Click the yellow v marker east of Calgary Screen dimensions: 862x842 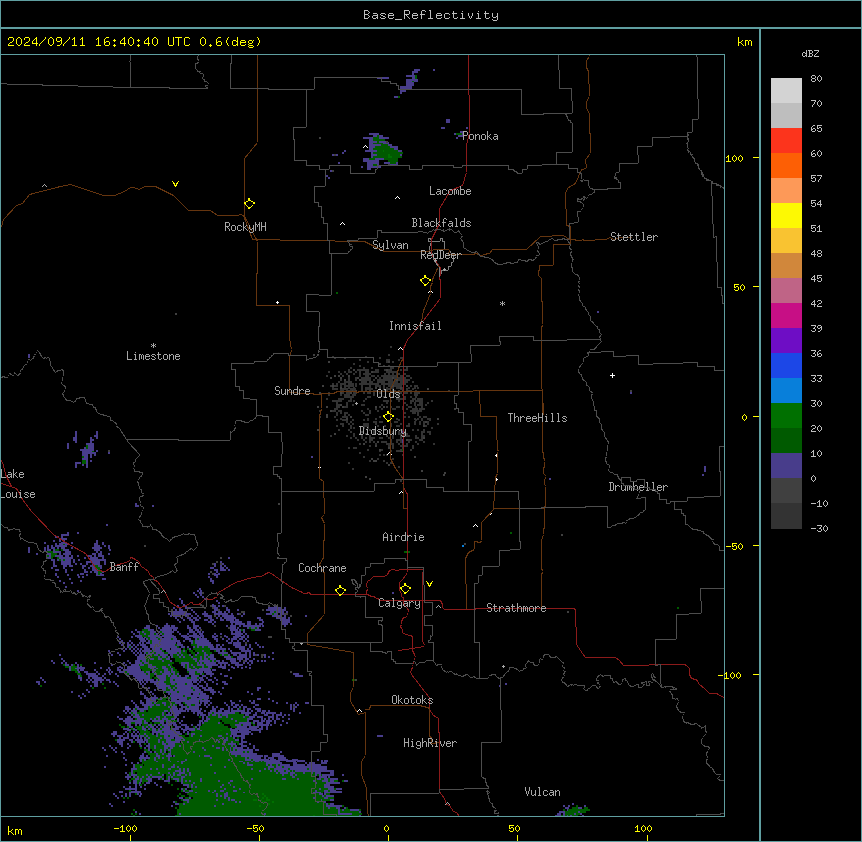pyautogui.click(x=429, y=584)
